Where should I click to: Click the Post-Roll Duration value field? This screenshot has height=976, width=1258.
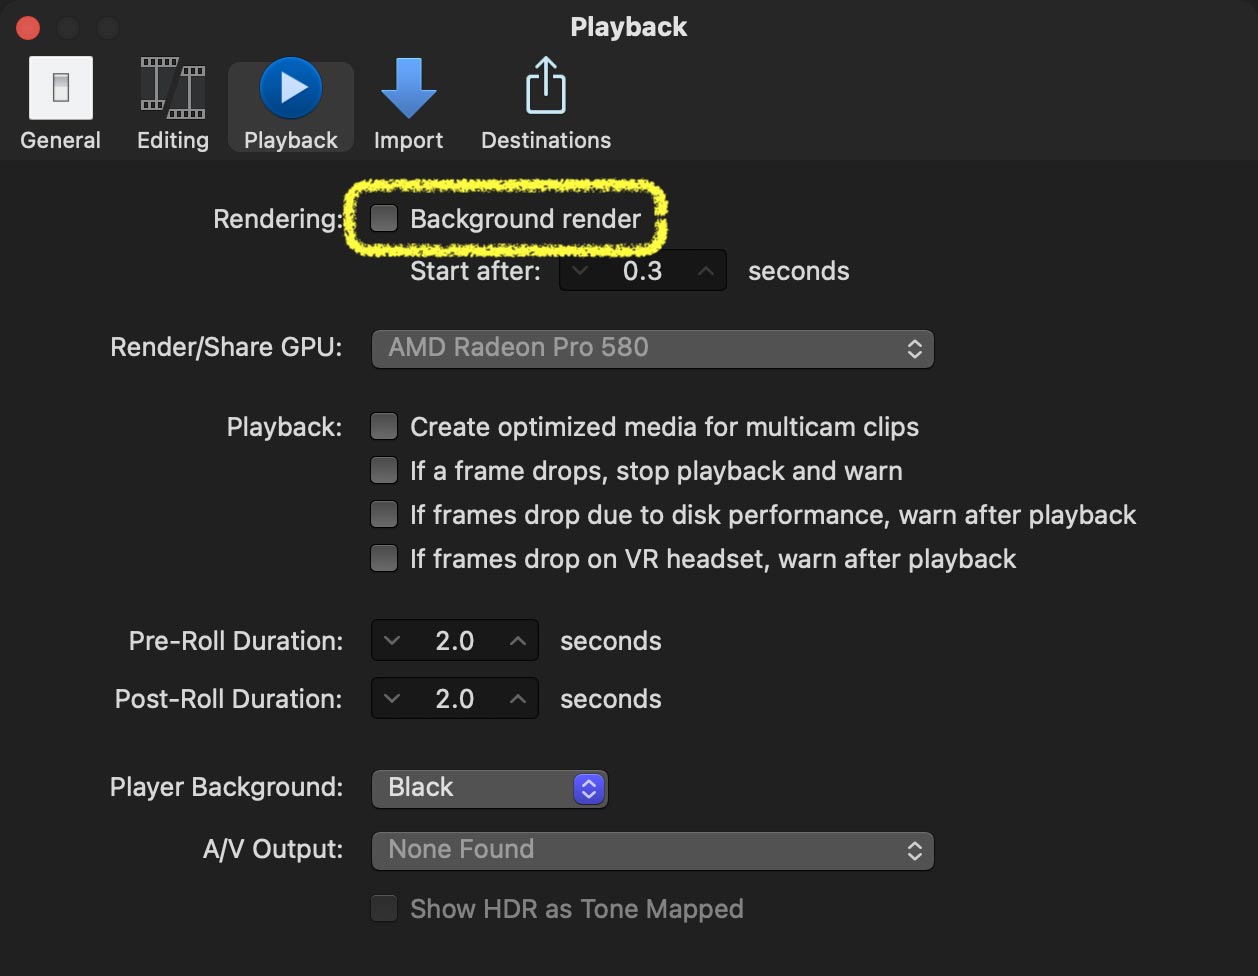pyautogui.click(x=455, y=699)
